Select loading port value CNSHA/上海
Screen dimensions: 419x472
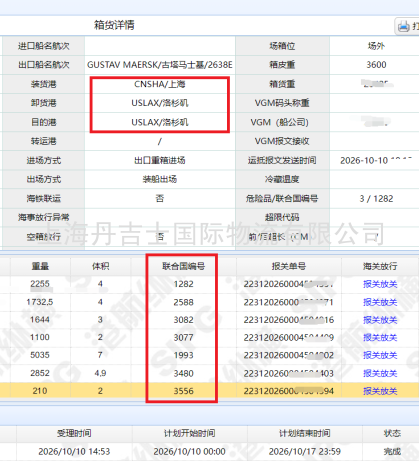[160, 84]
